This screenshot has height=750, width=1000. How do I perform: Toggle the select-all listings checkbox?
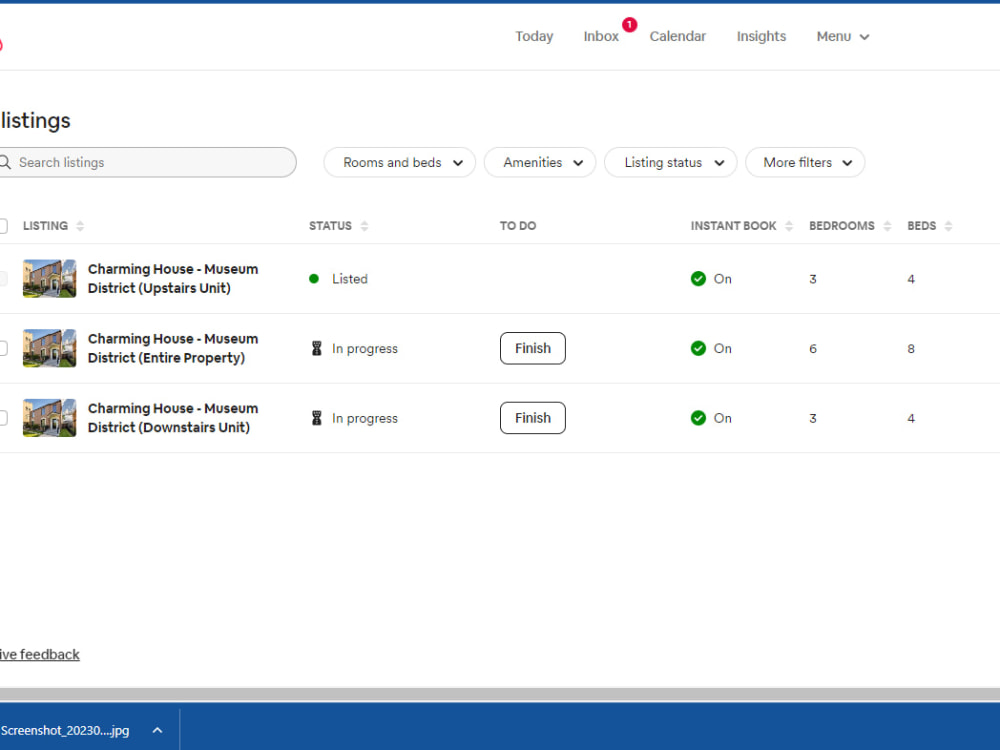(3, 226)
